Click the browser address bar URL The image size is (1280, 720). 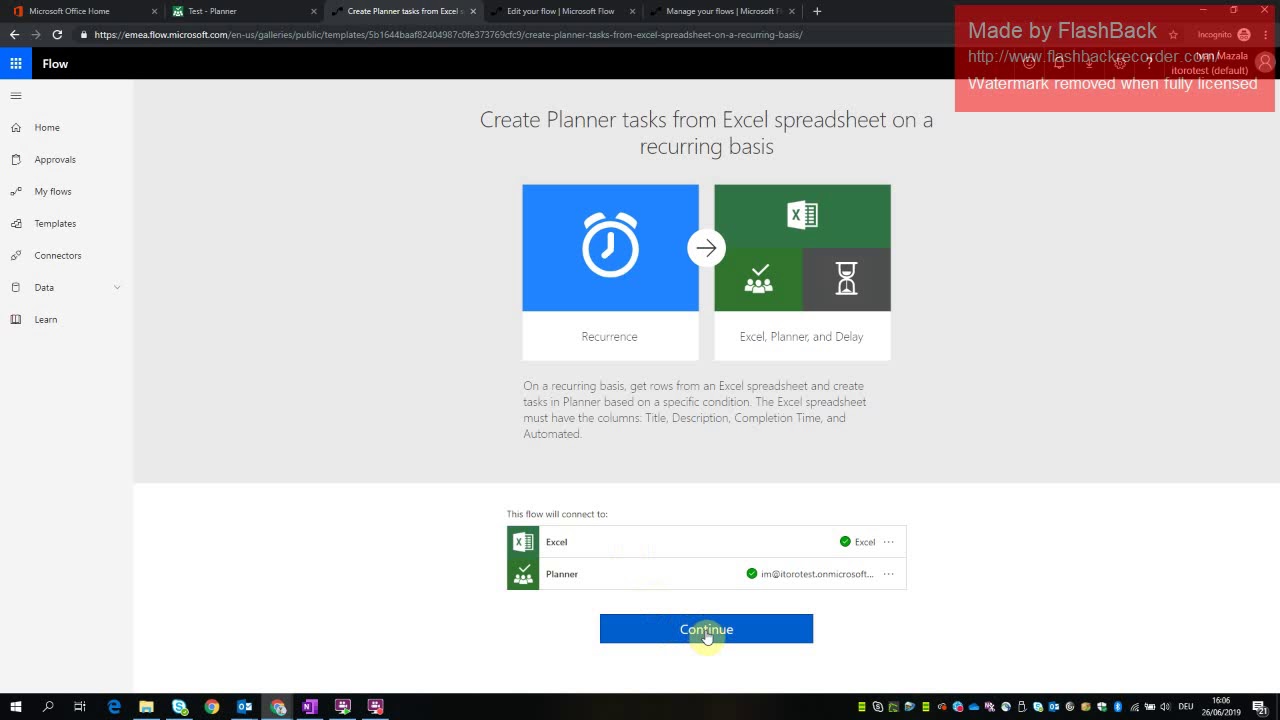(x=448, y=35)
